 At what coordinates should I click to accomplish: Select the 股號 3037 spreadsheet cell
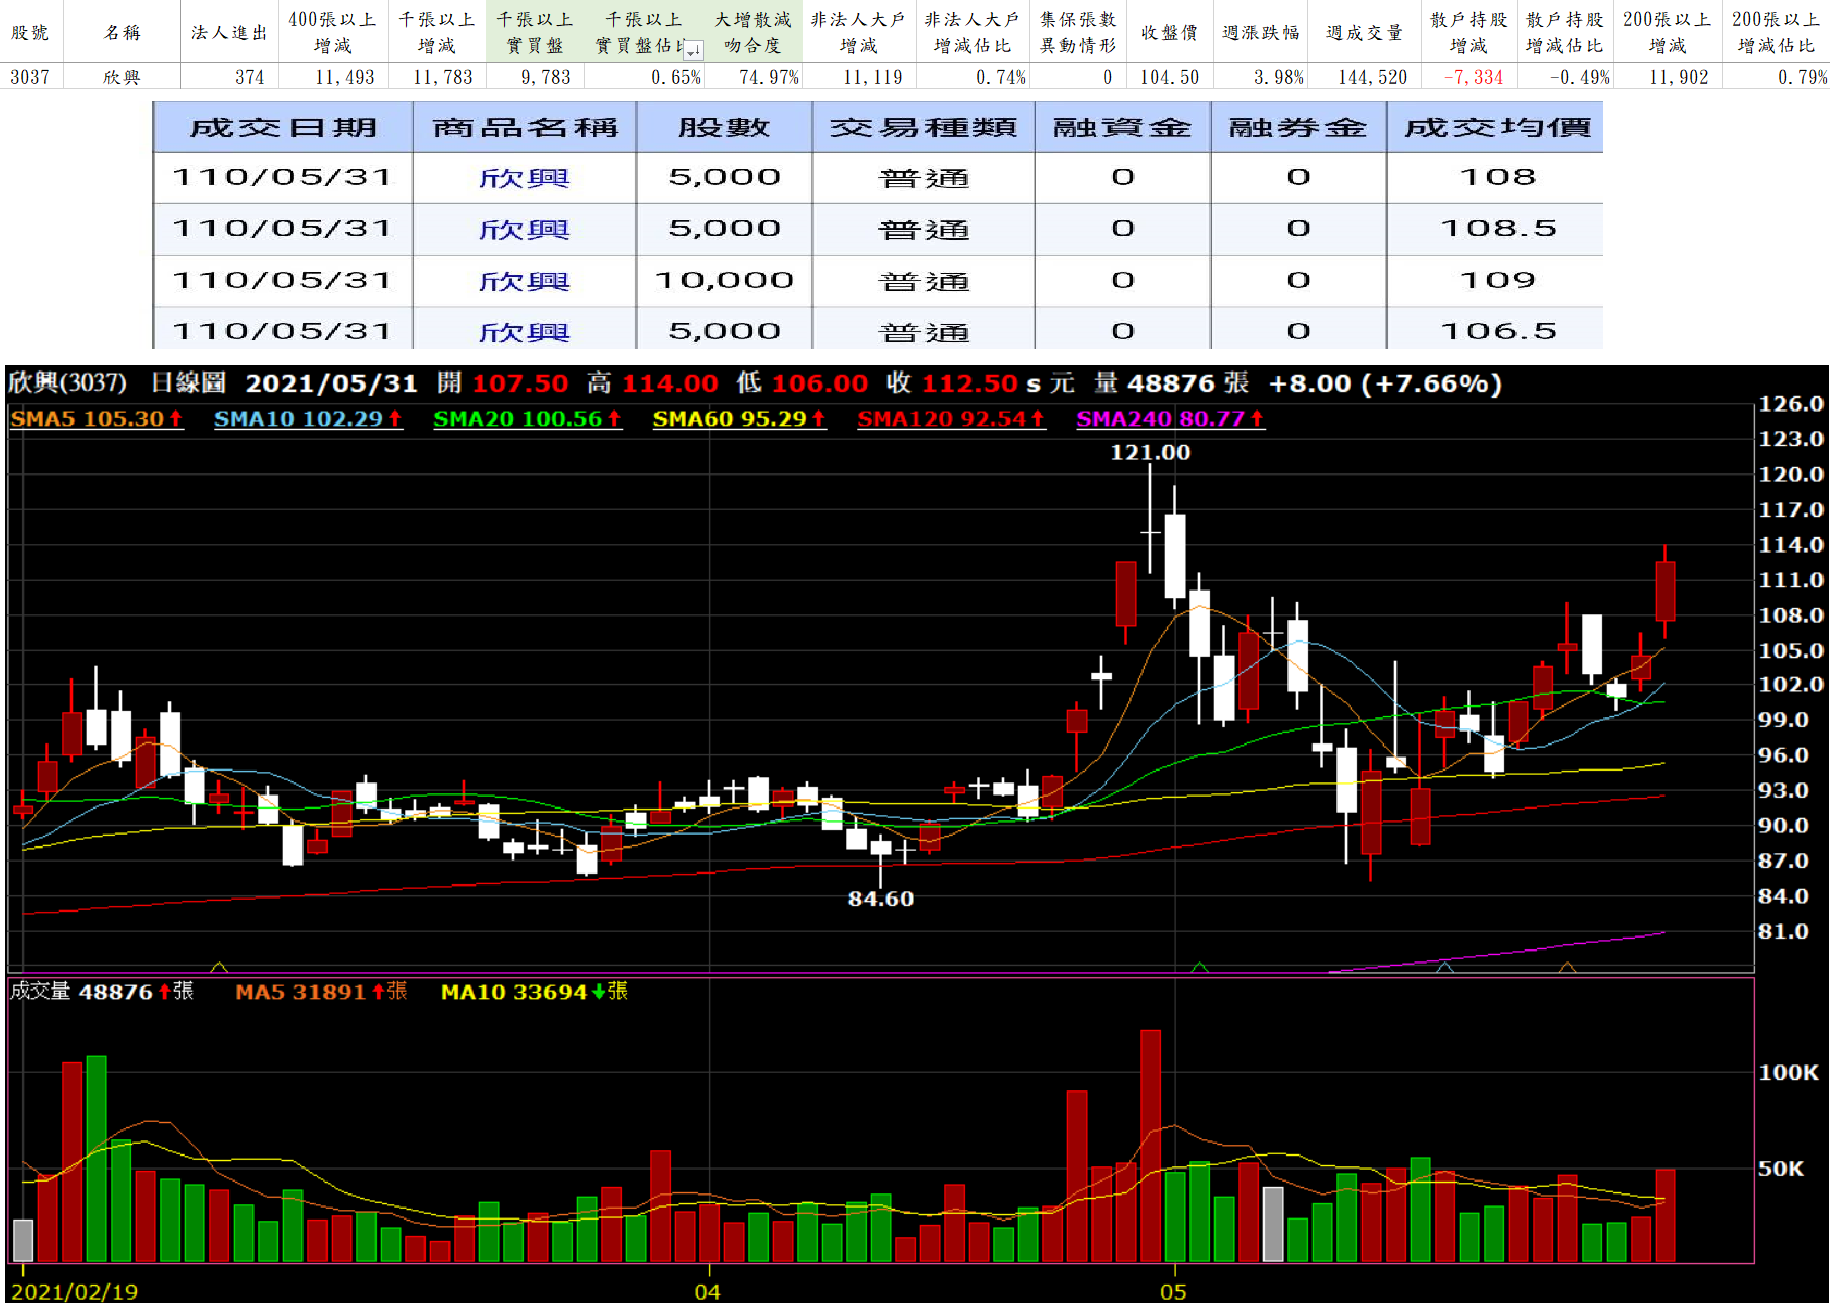point(30,77)
